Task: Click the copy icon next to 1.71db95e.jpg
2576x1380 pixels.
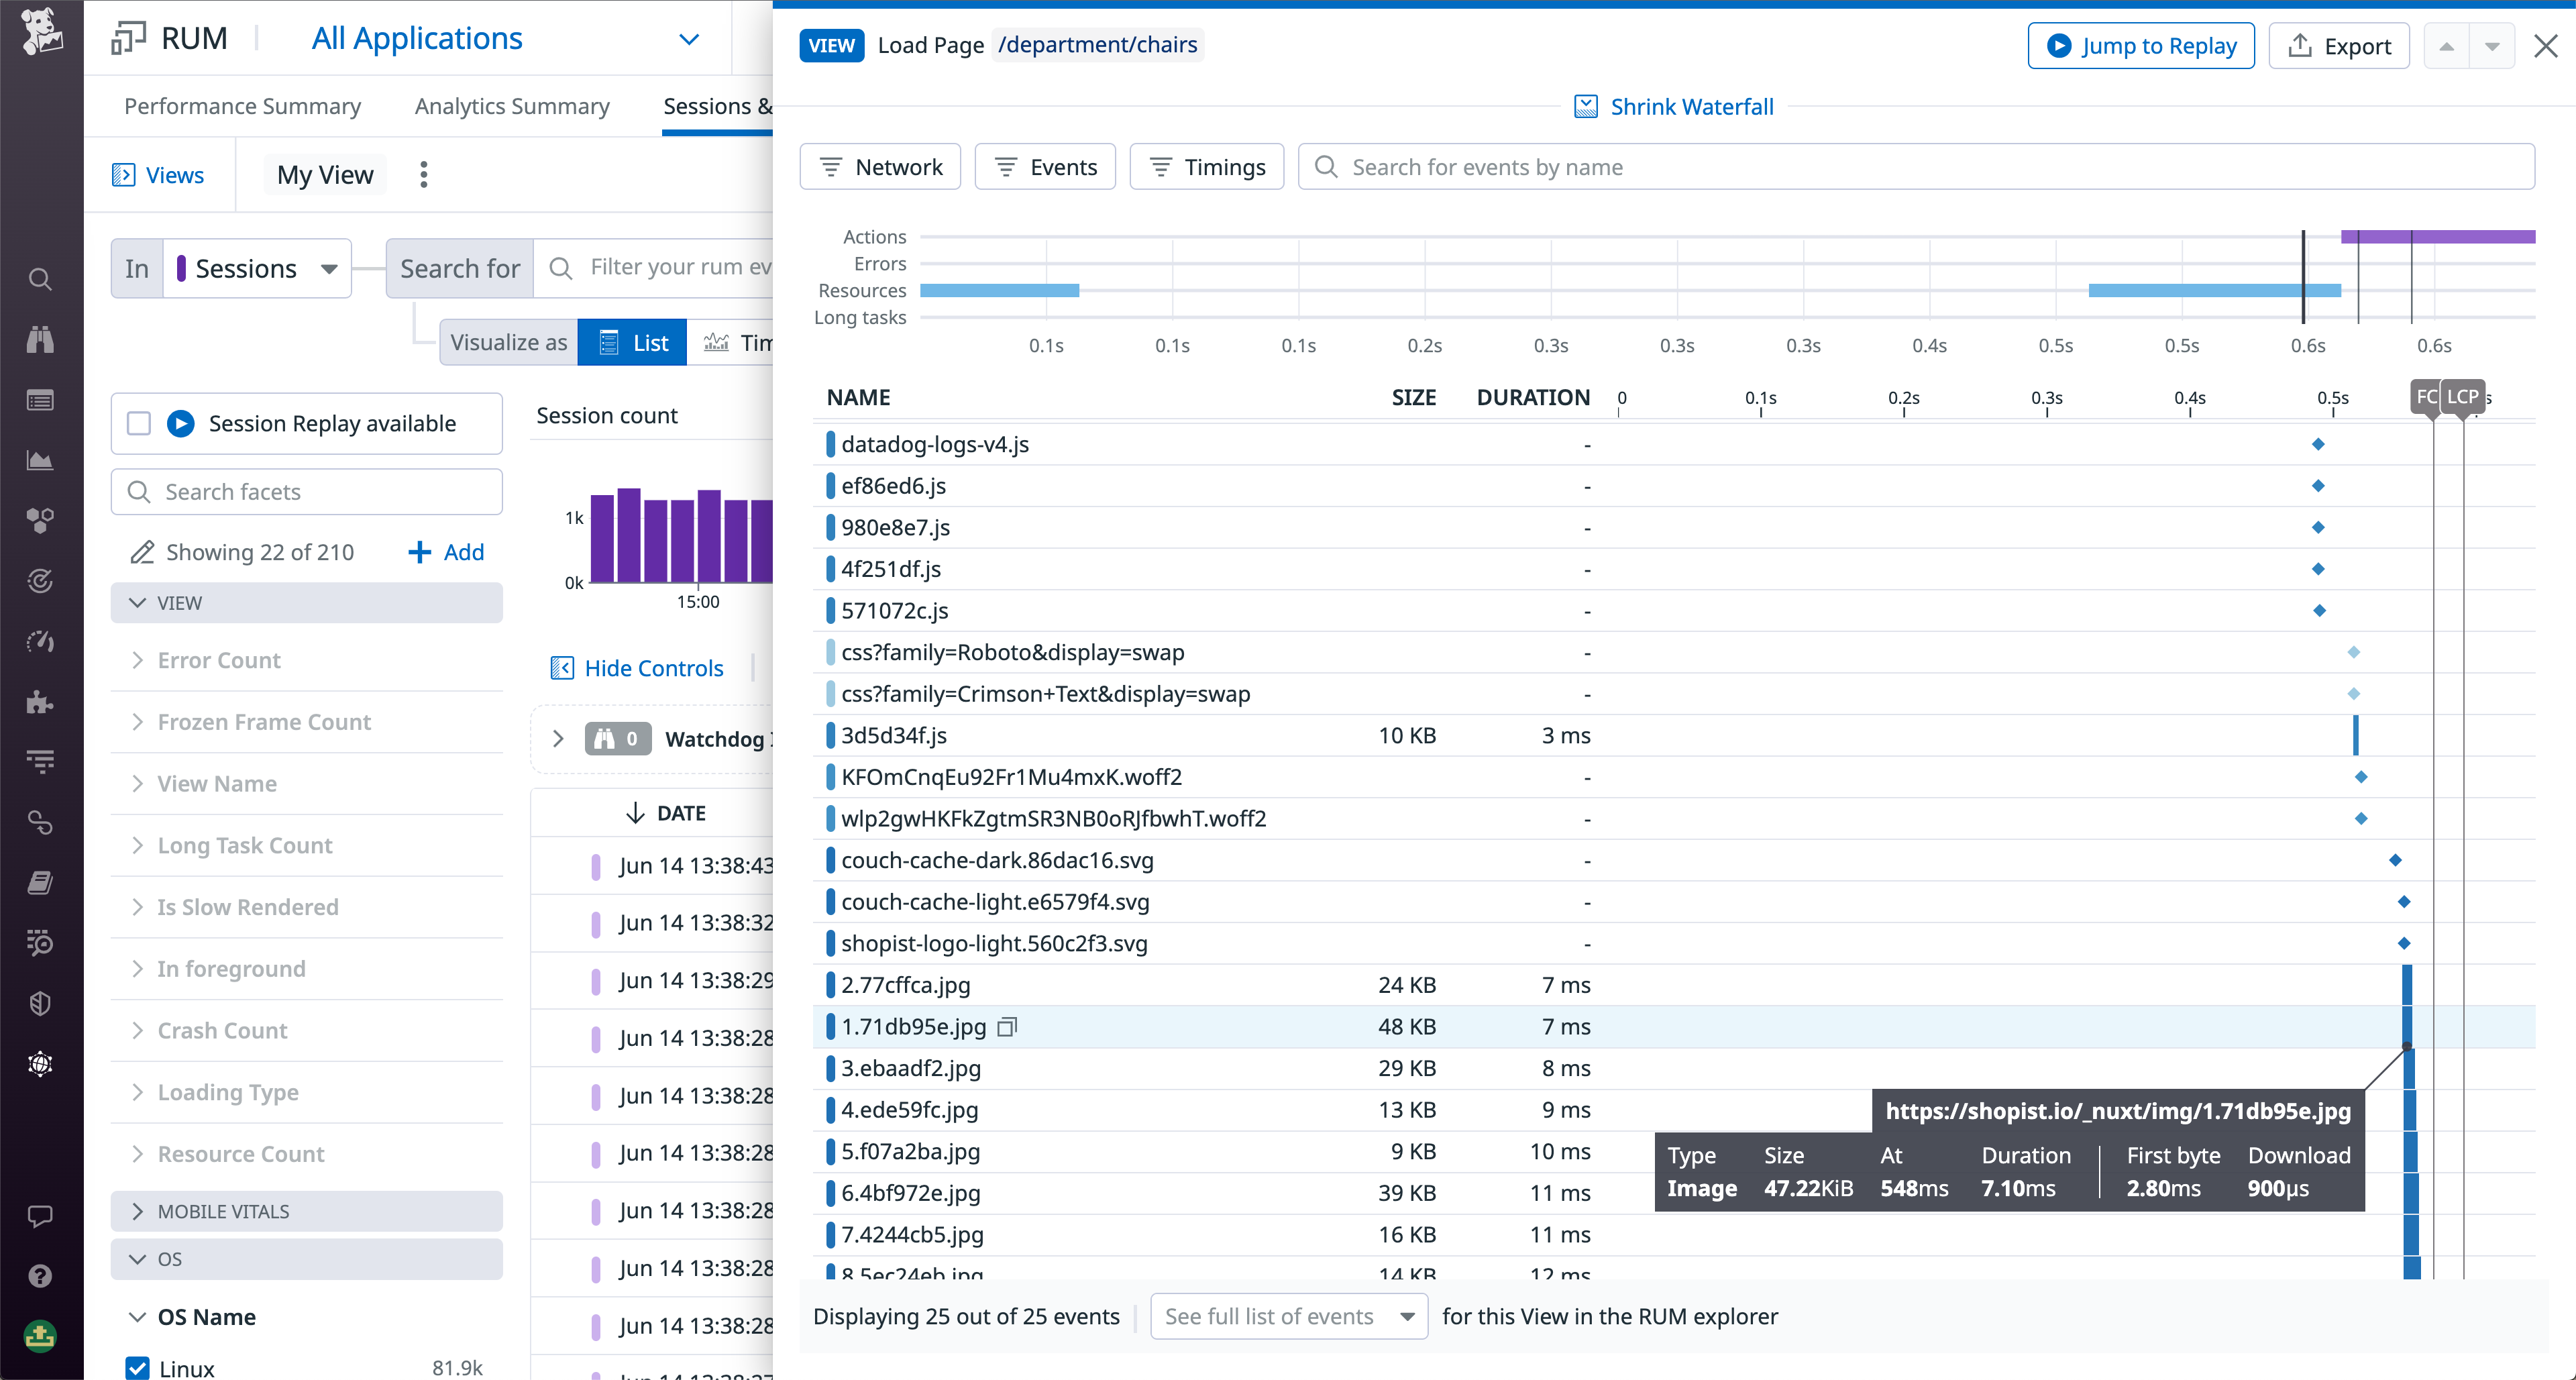Action: tap(1008, 1027)
